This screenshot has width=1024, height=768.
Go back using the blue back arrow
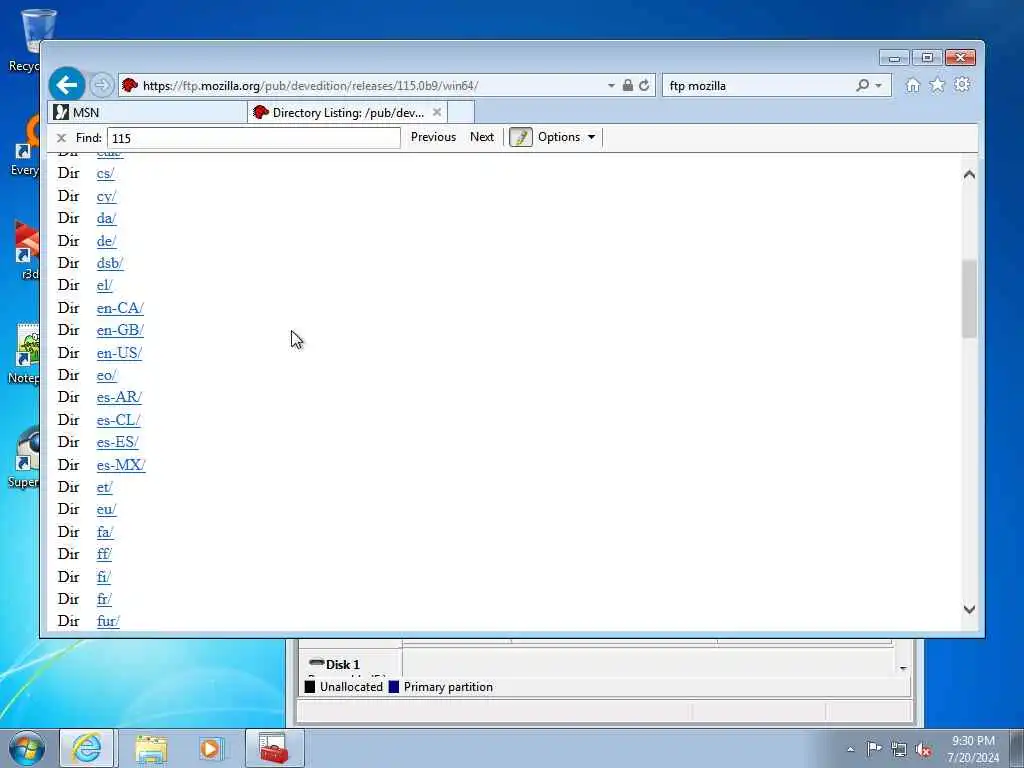click(67, 85)
